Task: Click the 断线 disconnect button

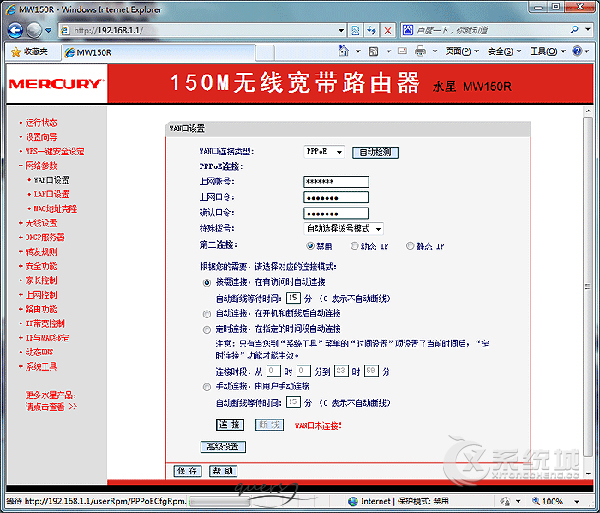Action: 269,425
